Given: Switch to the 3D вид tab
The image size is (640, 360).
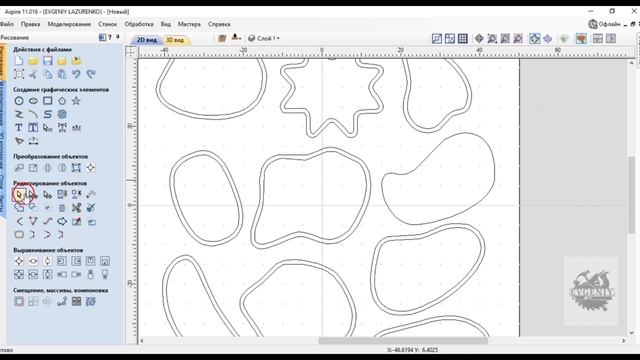Looking at the screenshot, I should [x=175, y=40].
